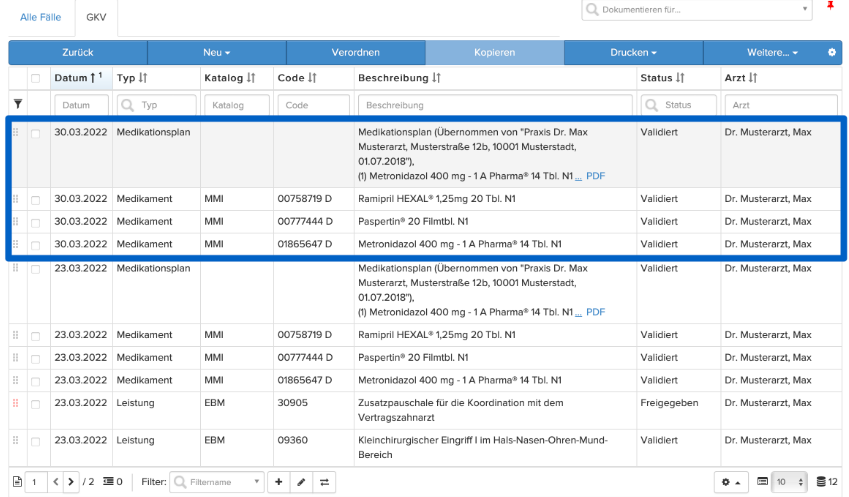Click the red drag handle on row 30905

click(16, 403)
